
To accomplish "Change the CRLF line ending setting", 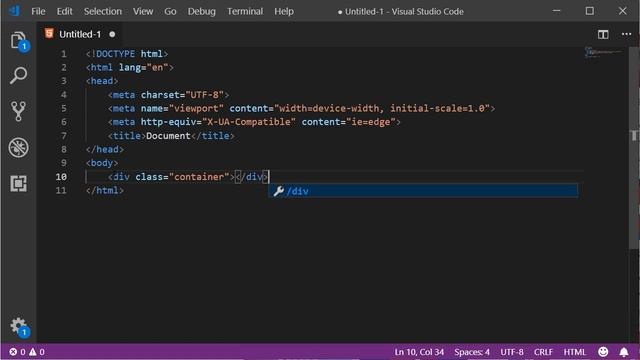I will click(543, 352).
